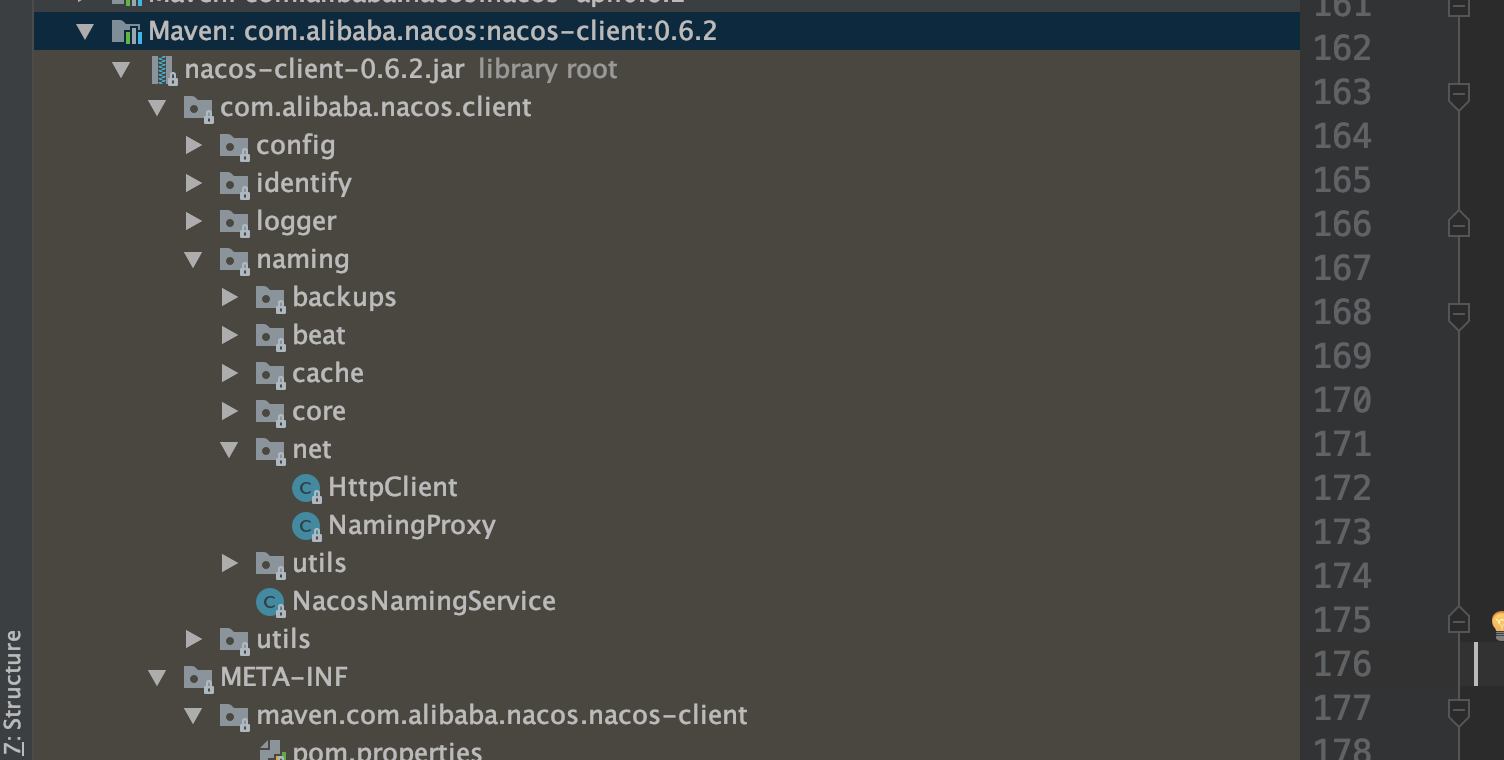Expand the beat package
This screenshot has width=1504, height=760.
coord(230,335)
